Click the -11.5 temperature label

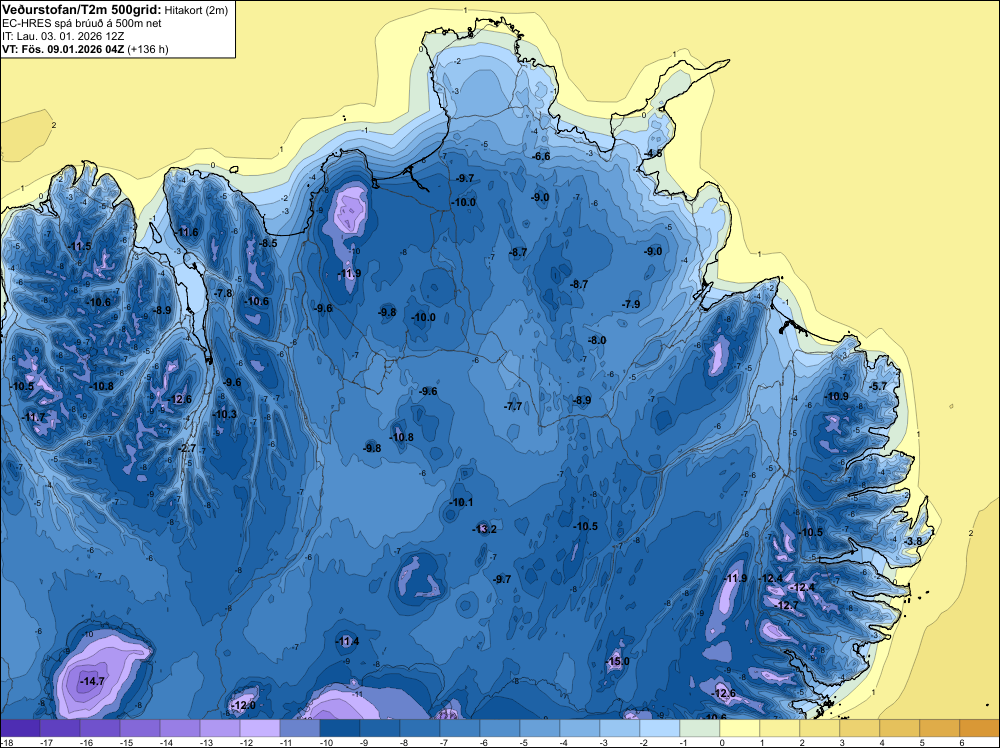click(79, 246)
